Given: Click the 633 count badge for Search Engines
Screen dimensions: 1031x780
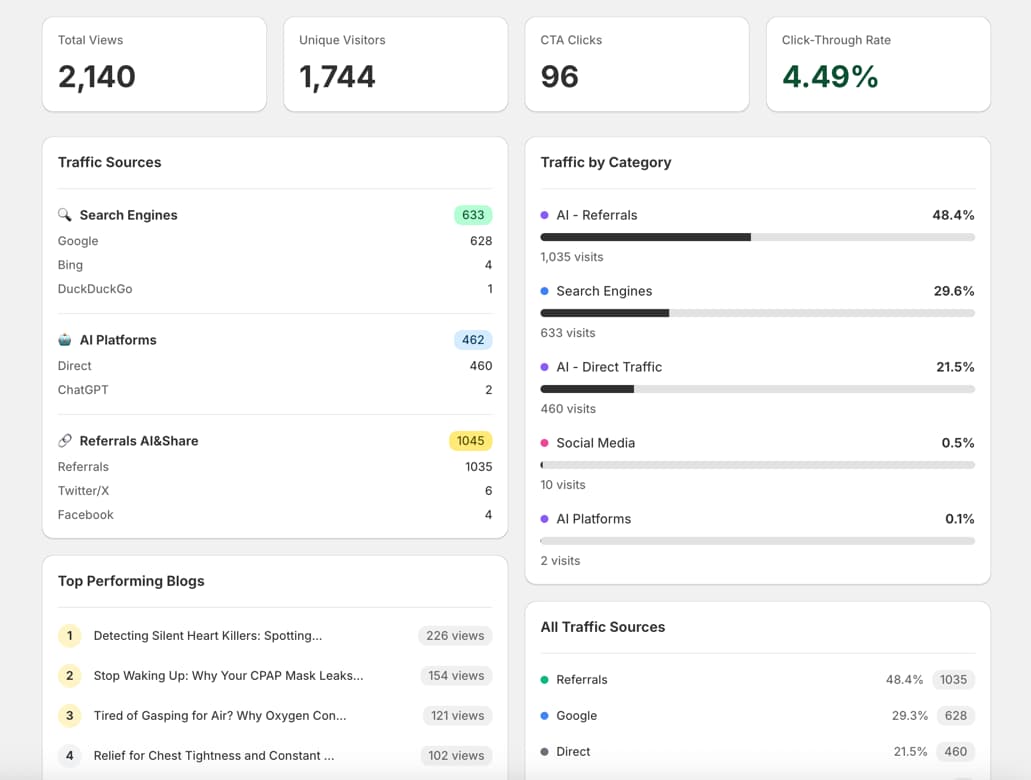Looking at the screenshot, I should (472, 214).
